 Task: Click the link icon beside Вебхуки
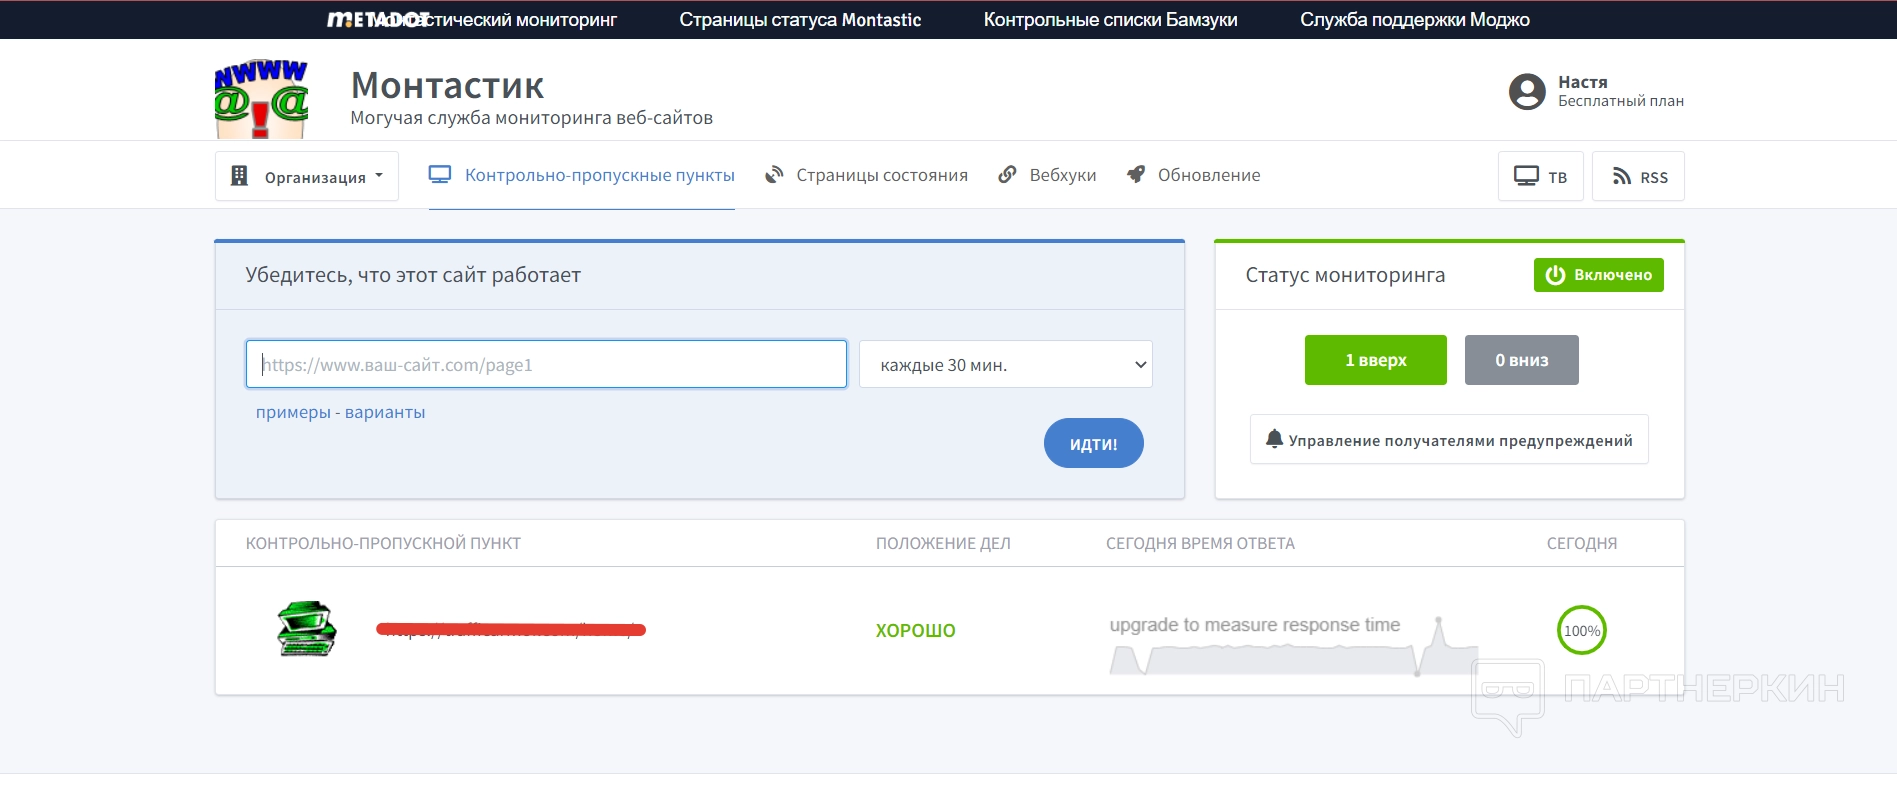pos(1007,175)
